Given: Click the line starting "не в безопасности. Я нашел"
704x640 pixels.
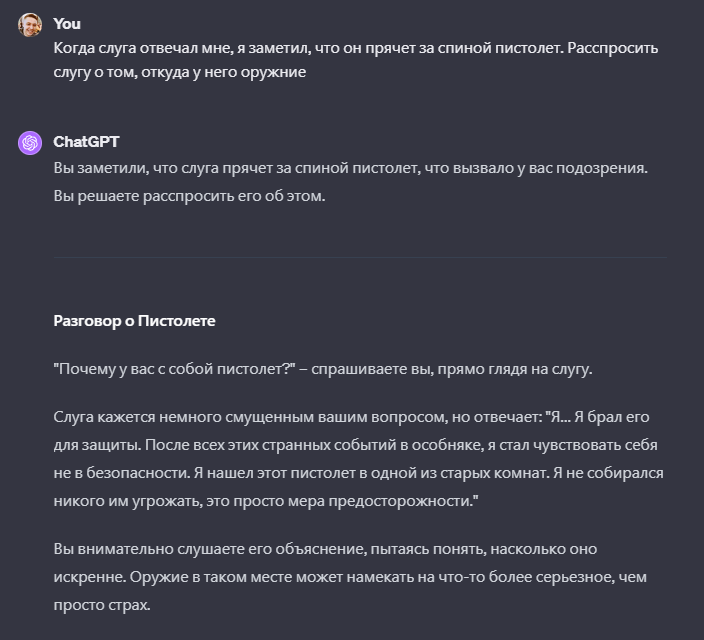Looking at the screenshot, I should [358, 472].
